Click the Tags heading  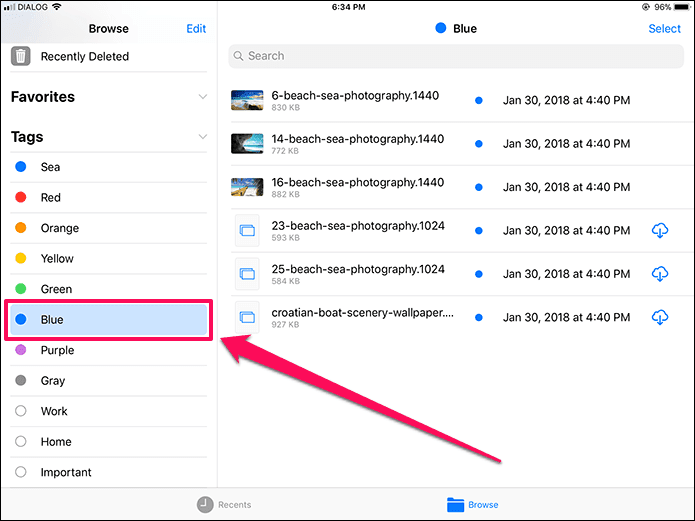pos(27,137)
